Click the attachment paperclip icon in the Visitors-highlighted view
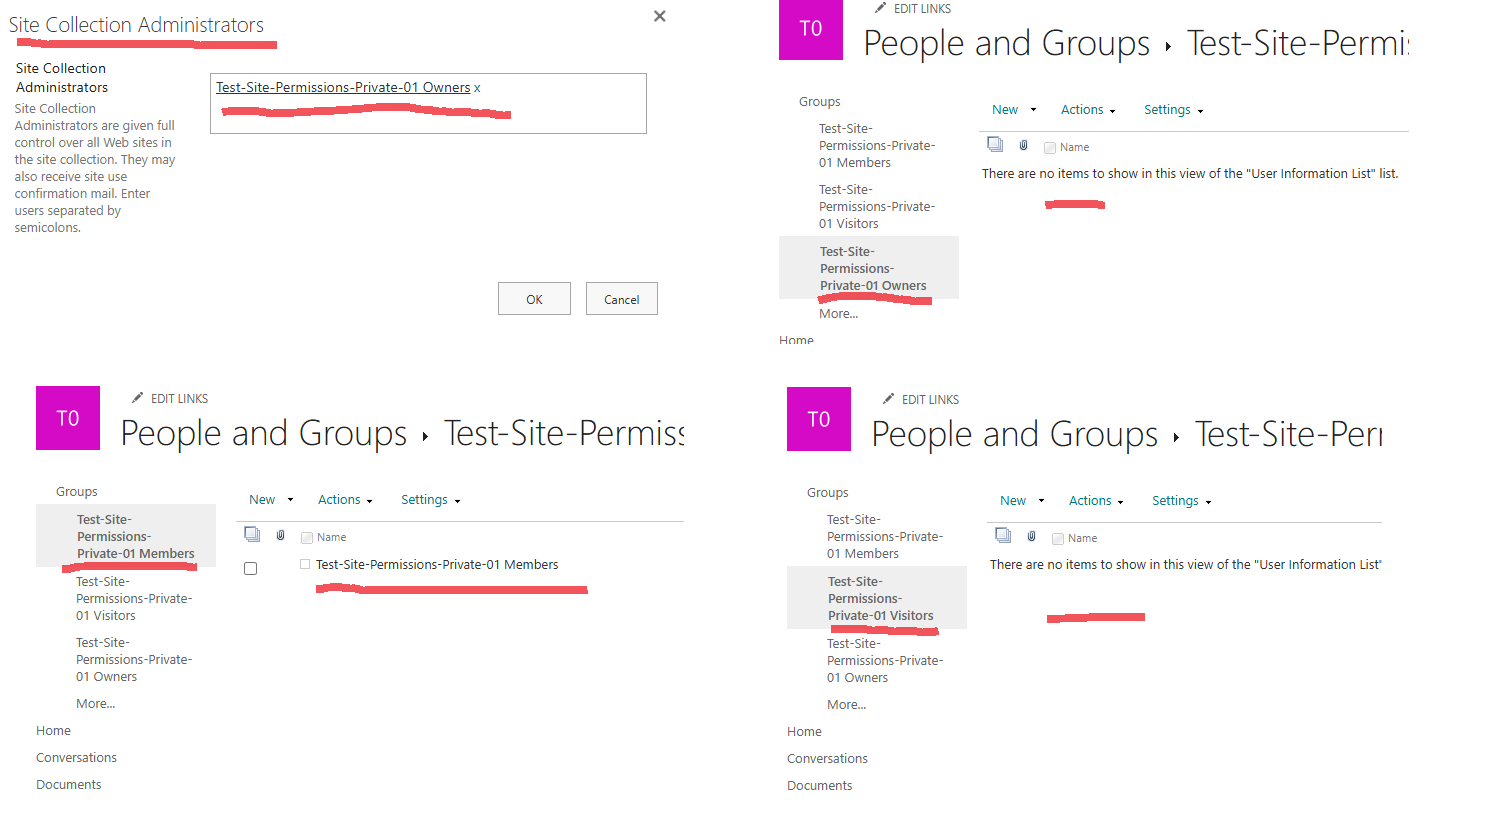The width and height of the screenshot is (1494, 829). coord(1031,536)
